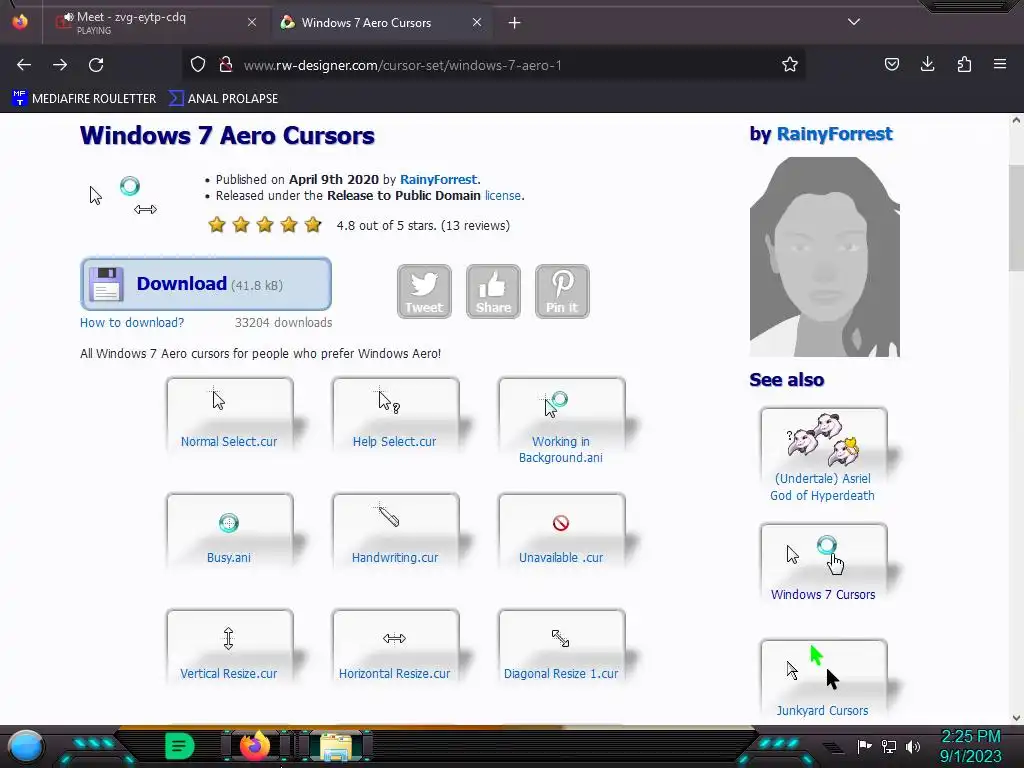
Task: Open the Windows 7 Cursors set
Action: point(824,564)
